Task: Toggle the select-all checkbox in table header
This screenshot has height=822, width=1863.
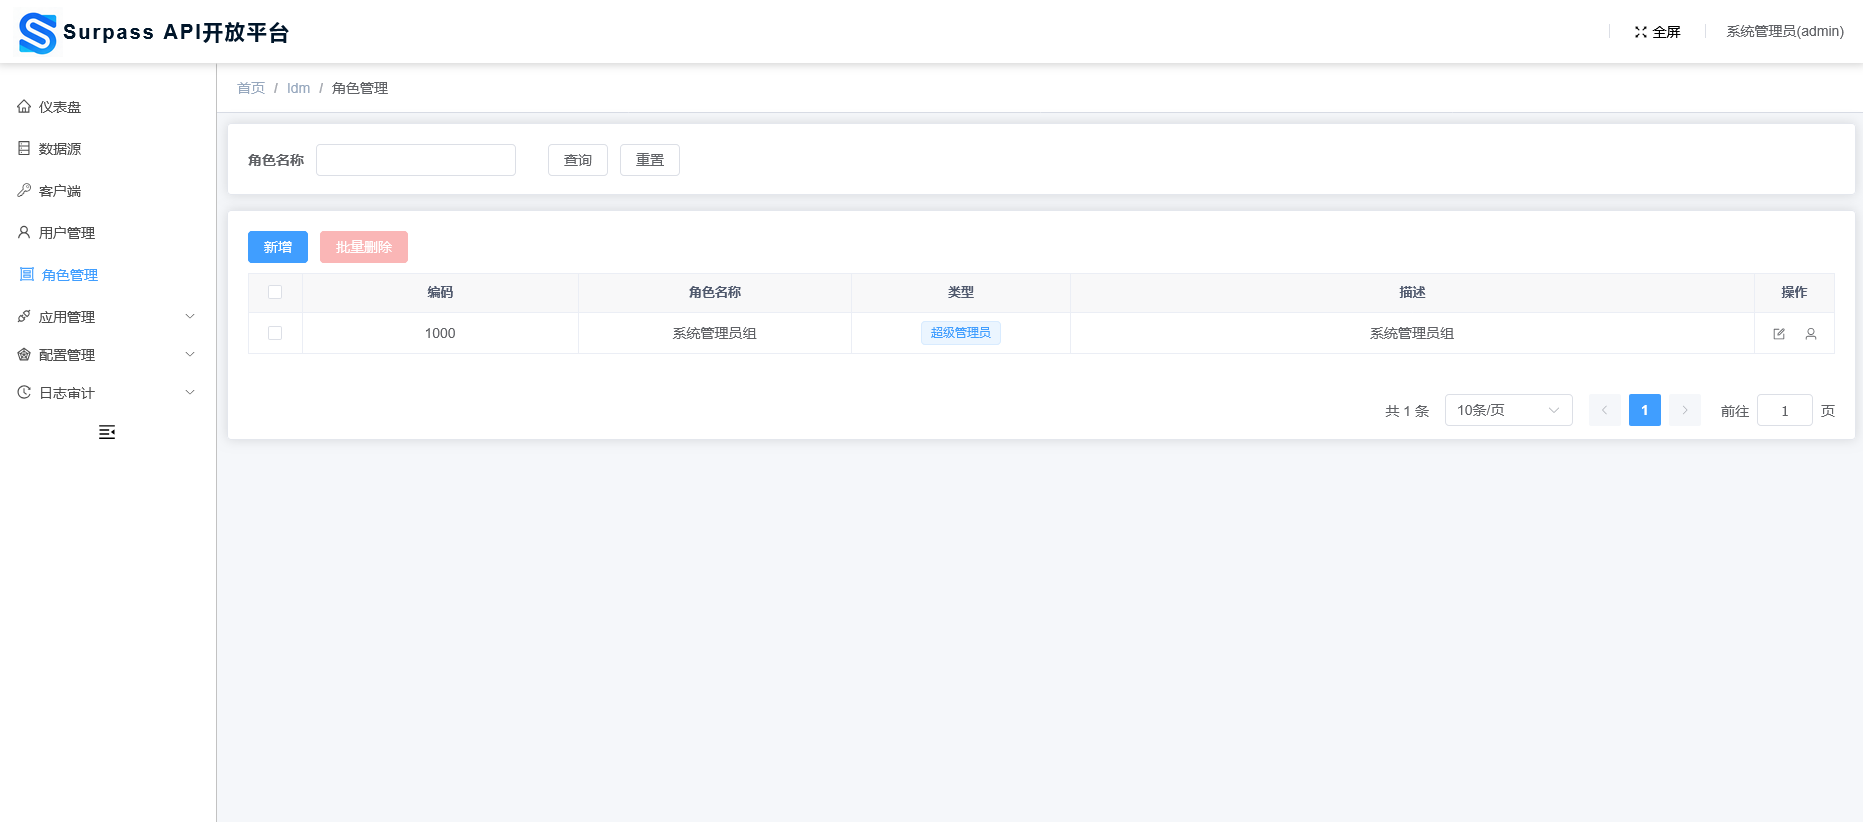Action: point(275,292)
